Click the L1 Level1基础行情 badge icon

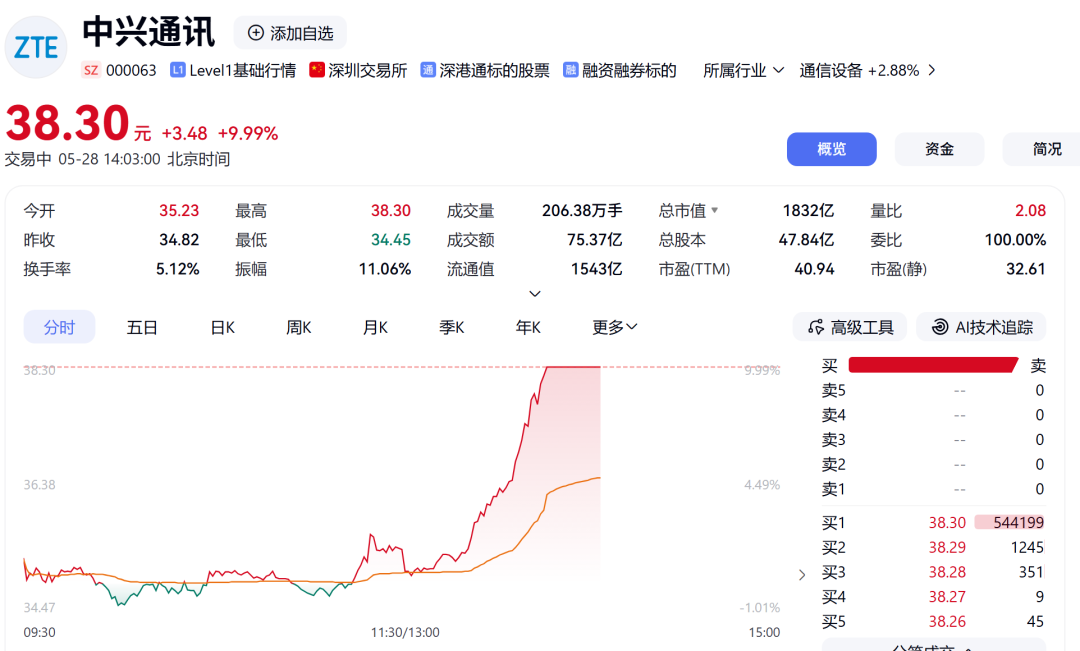coord(178,70)
